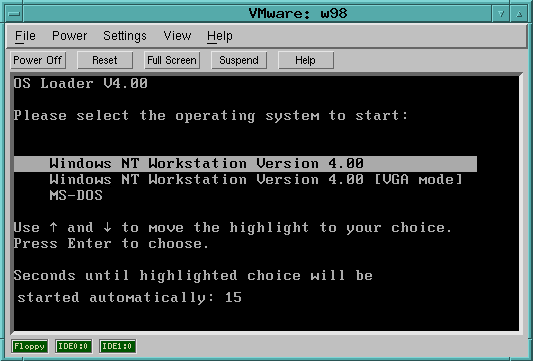Open the File menu

(25, 36)
